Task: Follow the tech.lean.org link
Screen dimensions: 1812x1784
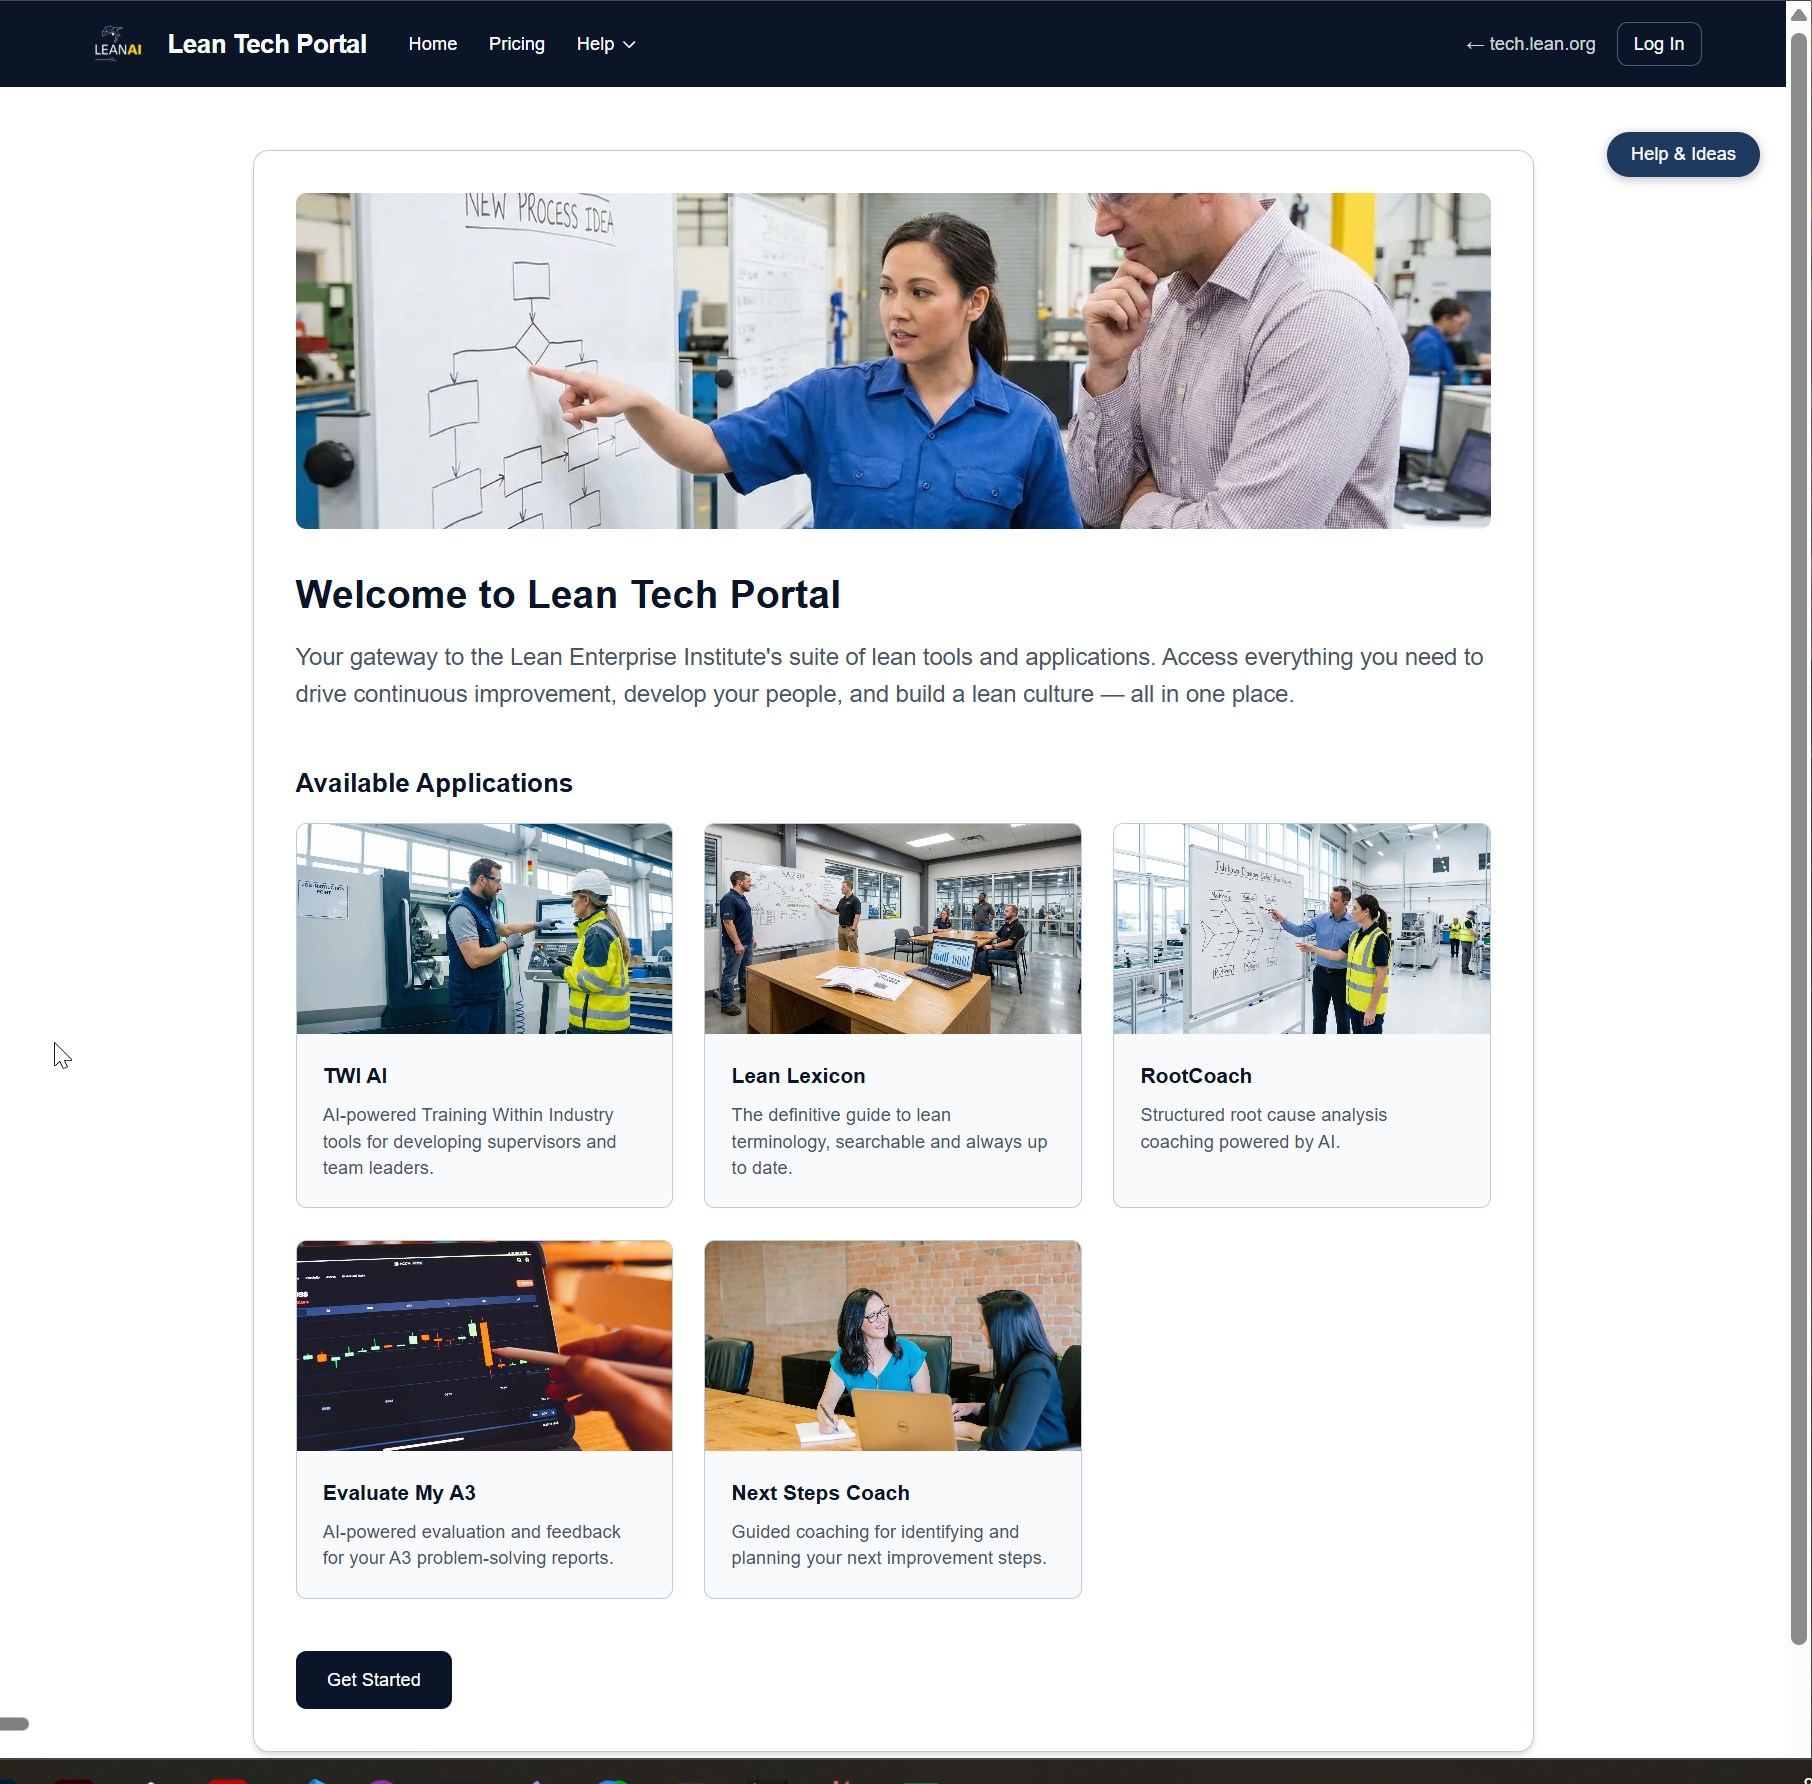Action: pos(1529,44)
